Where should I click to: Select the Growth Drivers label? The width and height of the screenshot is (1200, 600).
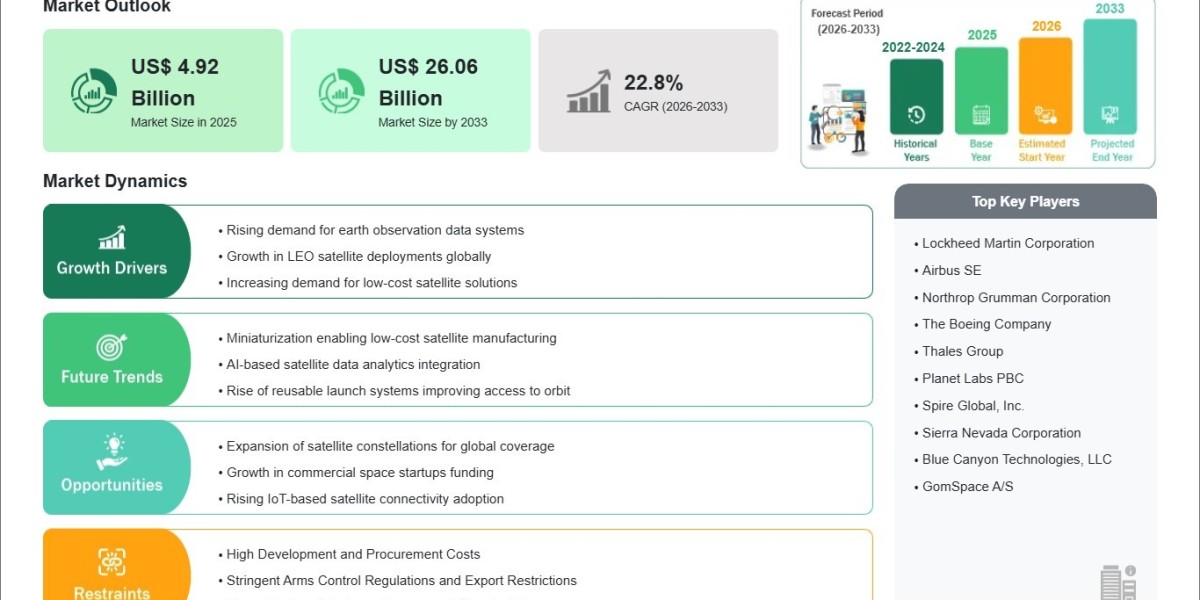[x=112, y=268]
